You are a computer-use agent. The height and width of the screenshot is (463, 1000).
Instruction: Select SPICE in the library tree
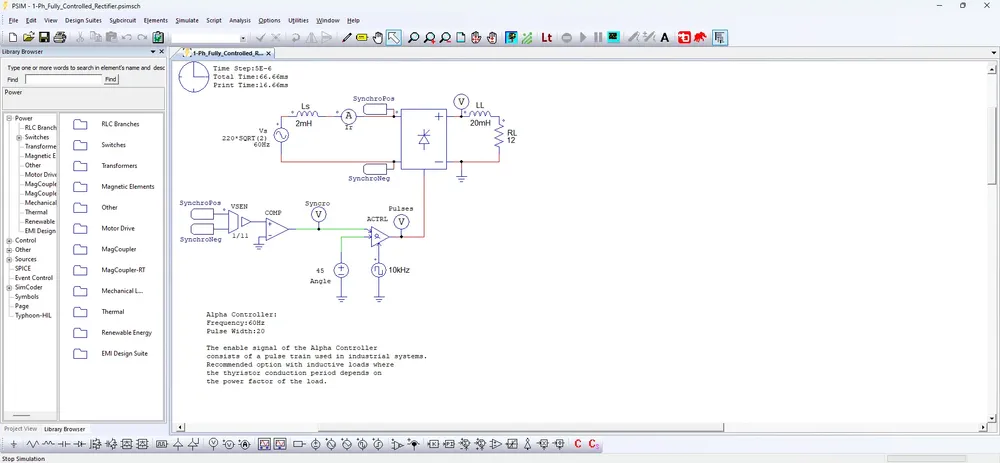(x=23, y=268)
